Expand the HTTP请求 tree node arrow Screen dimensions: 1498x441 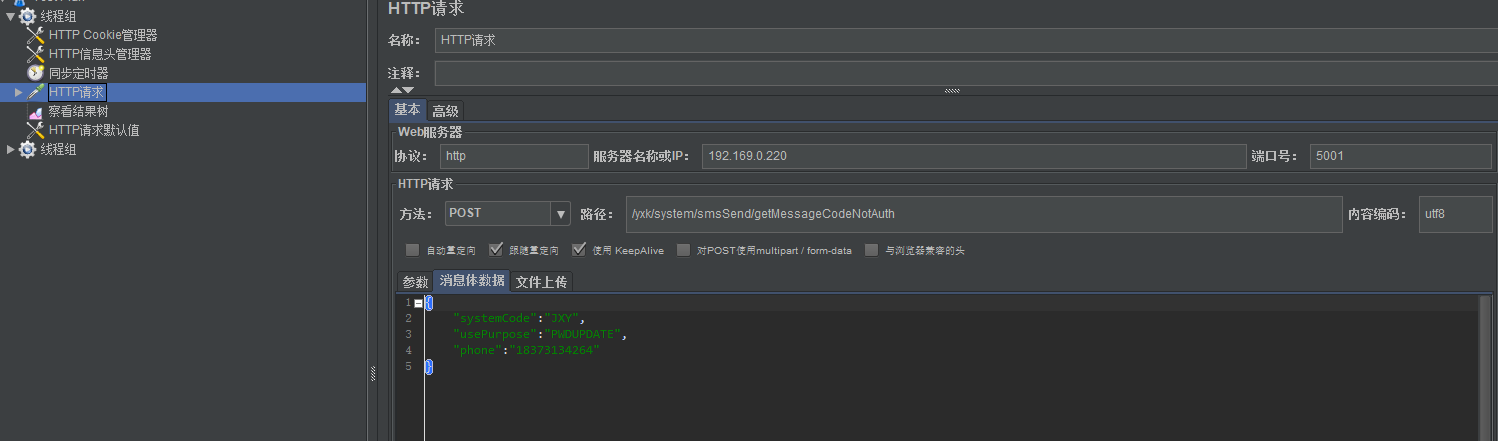click(18, 92)
